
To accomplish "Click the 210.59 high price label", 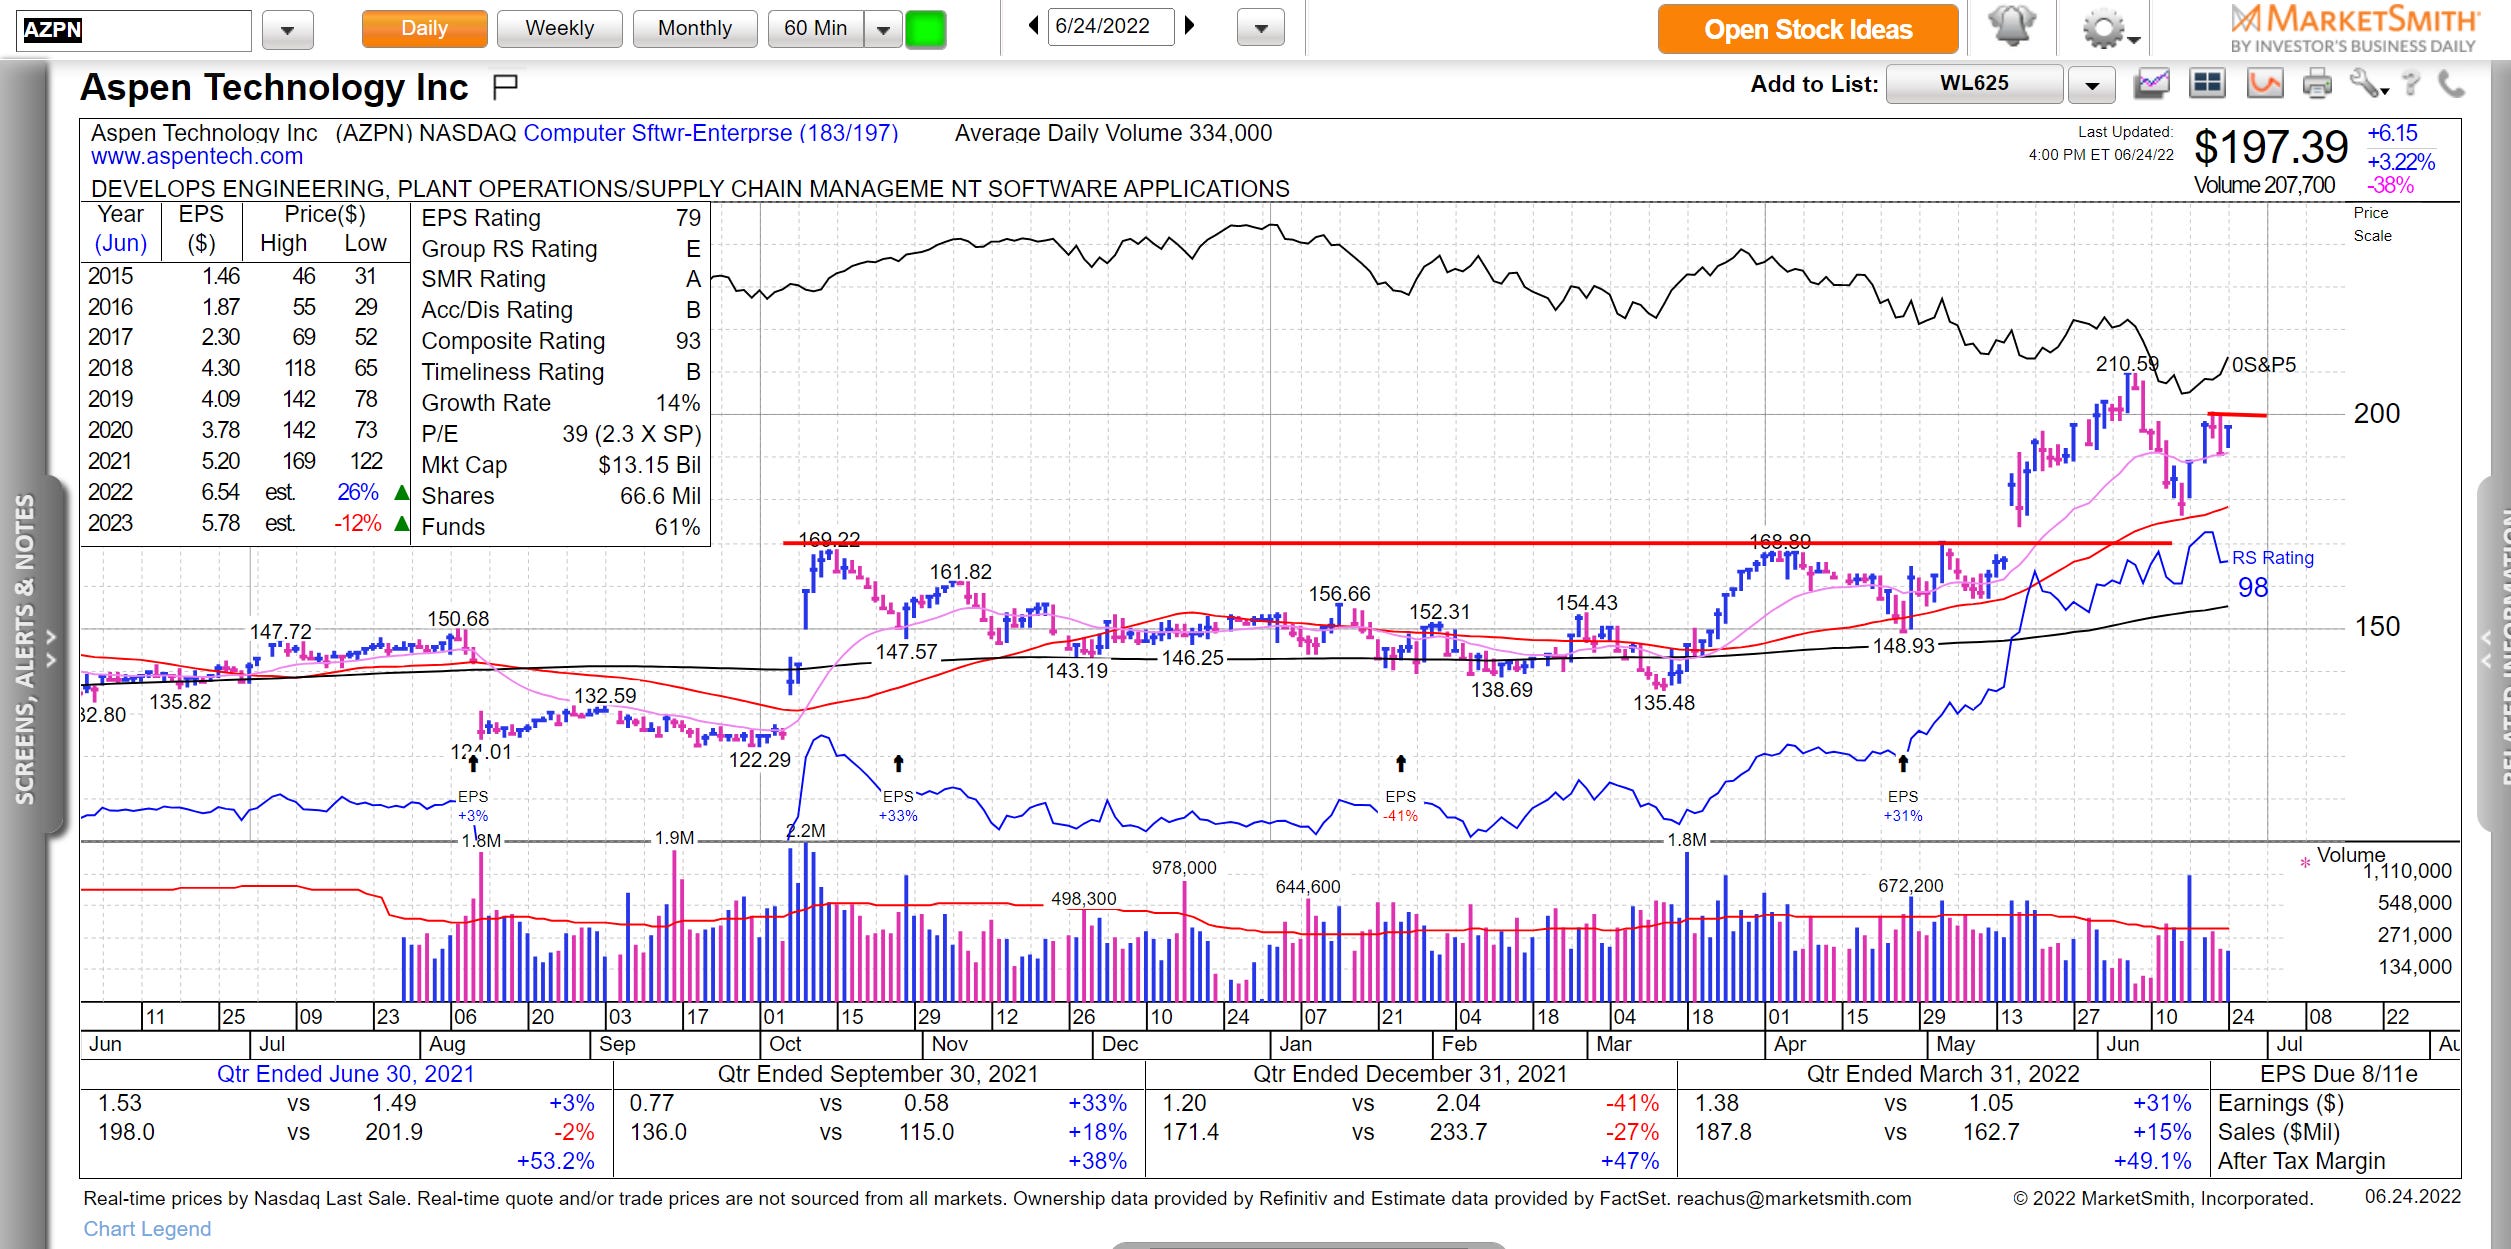I will (2127, 364).
